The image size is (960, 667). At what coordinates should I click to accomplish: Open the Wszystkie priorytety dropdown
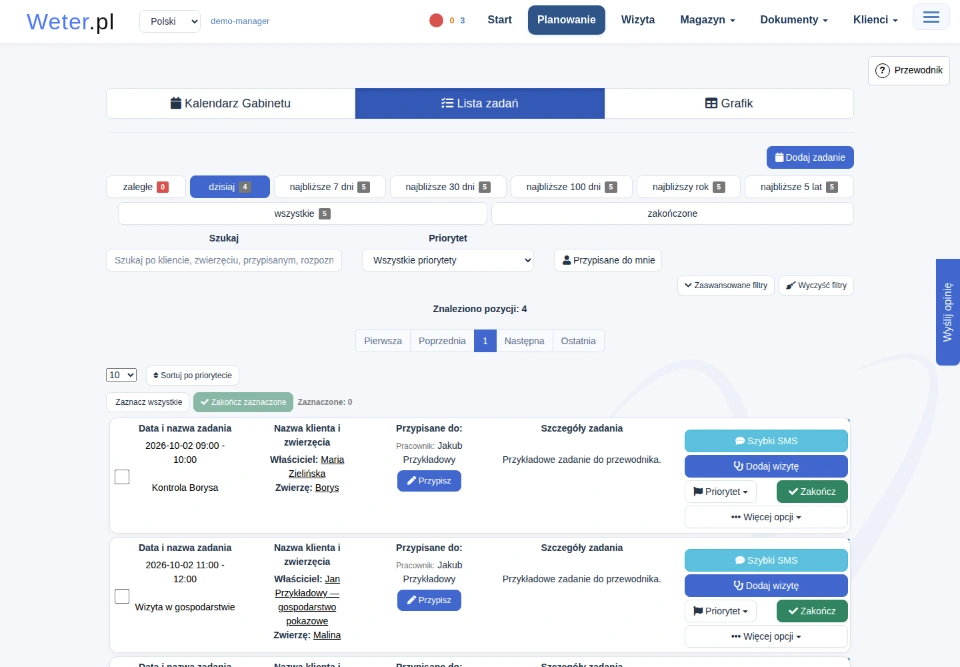(x=448, y=260)
